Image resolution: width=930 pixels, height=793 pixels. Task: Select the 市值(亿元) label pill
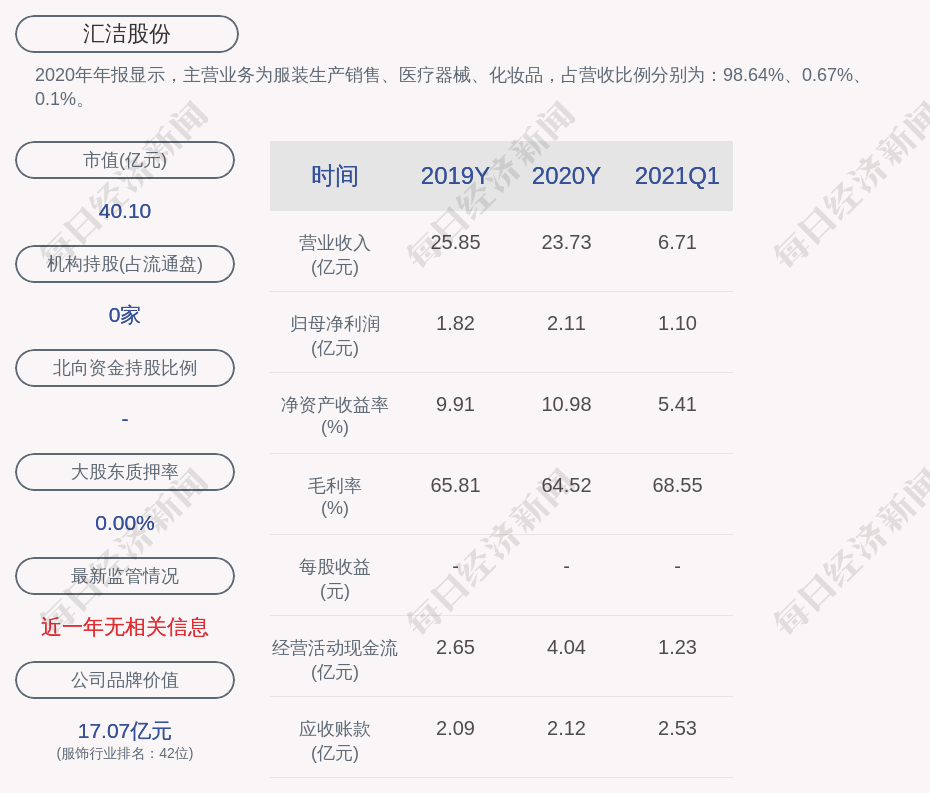pos(125,160)
